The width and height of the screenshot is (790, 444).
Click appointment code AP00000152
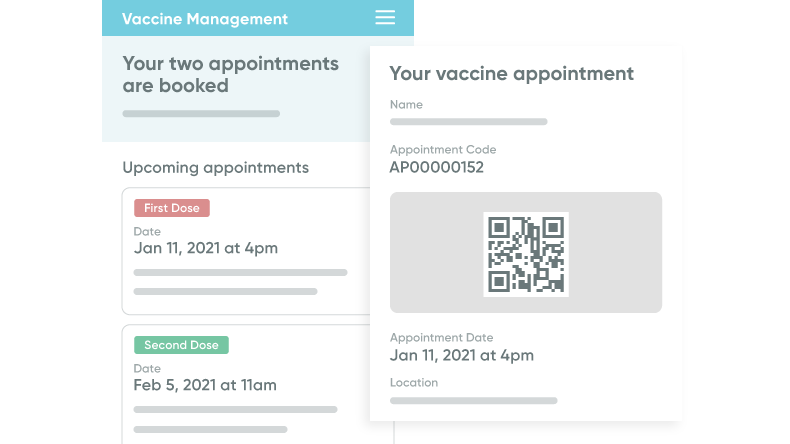tap(436, 167)
